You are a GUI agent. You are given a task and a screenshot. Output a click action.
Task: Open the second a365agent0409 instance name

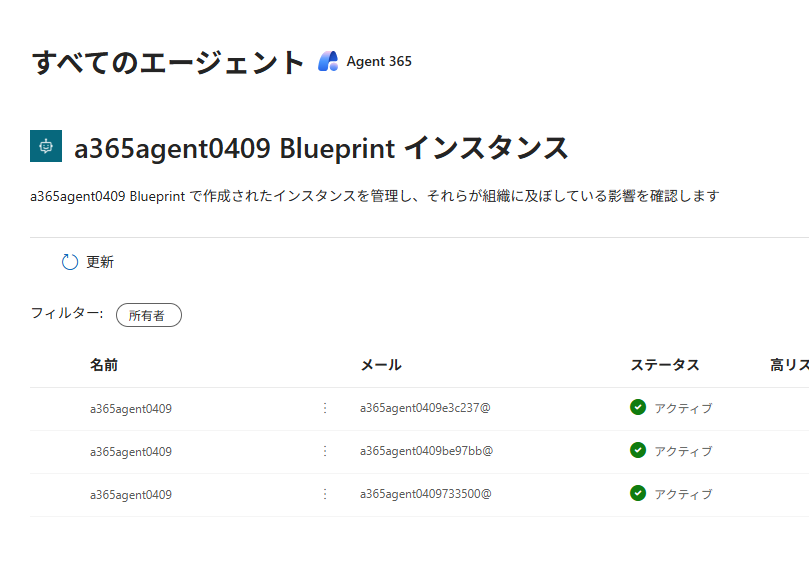(131, 451)
